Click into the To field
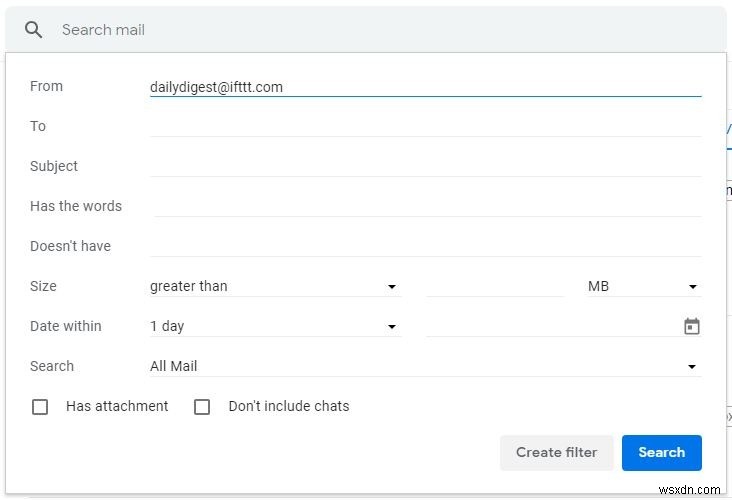732x500 pixels. coord(425,126)
